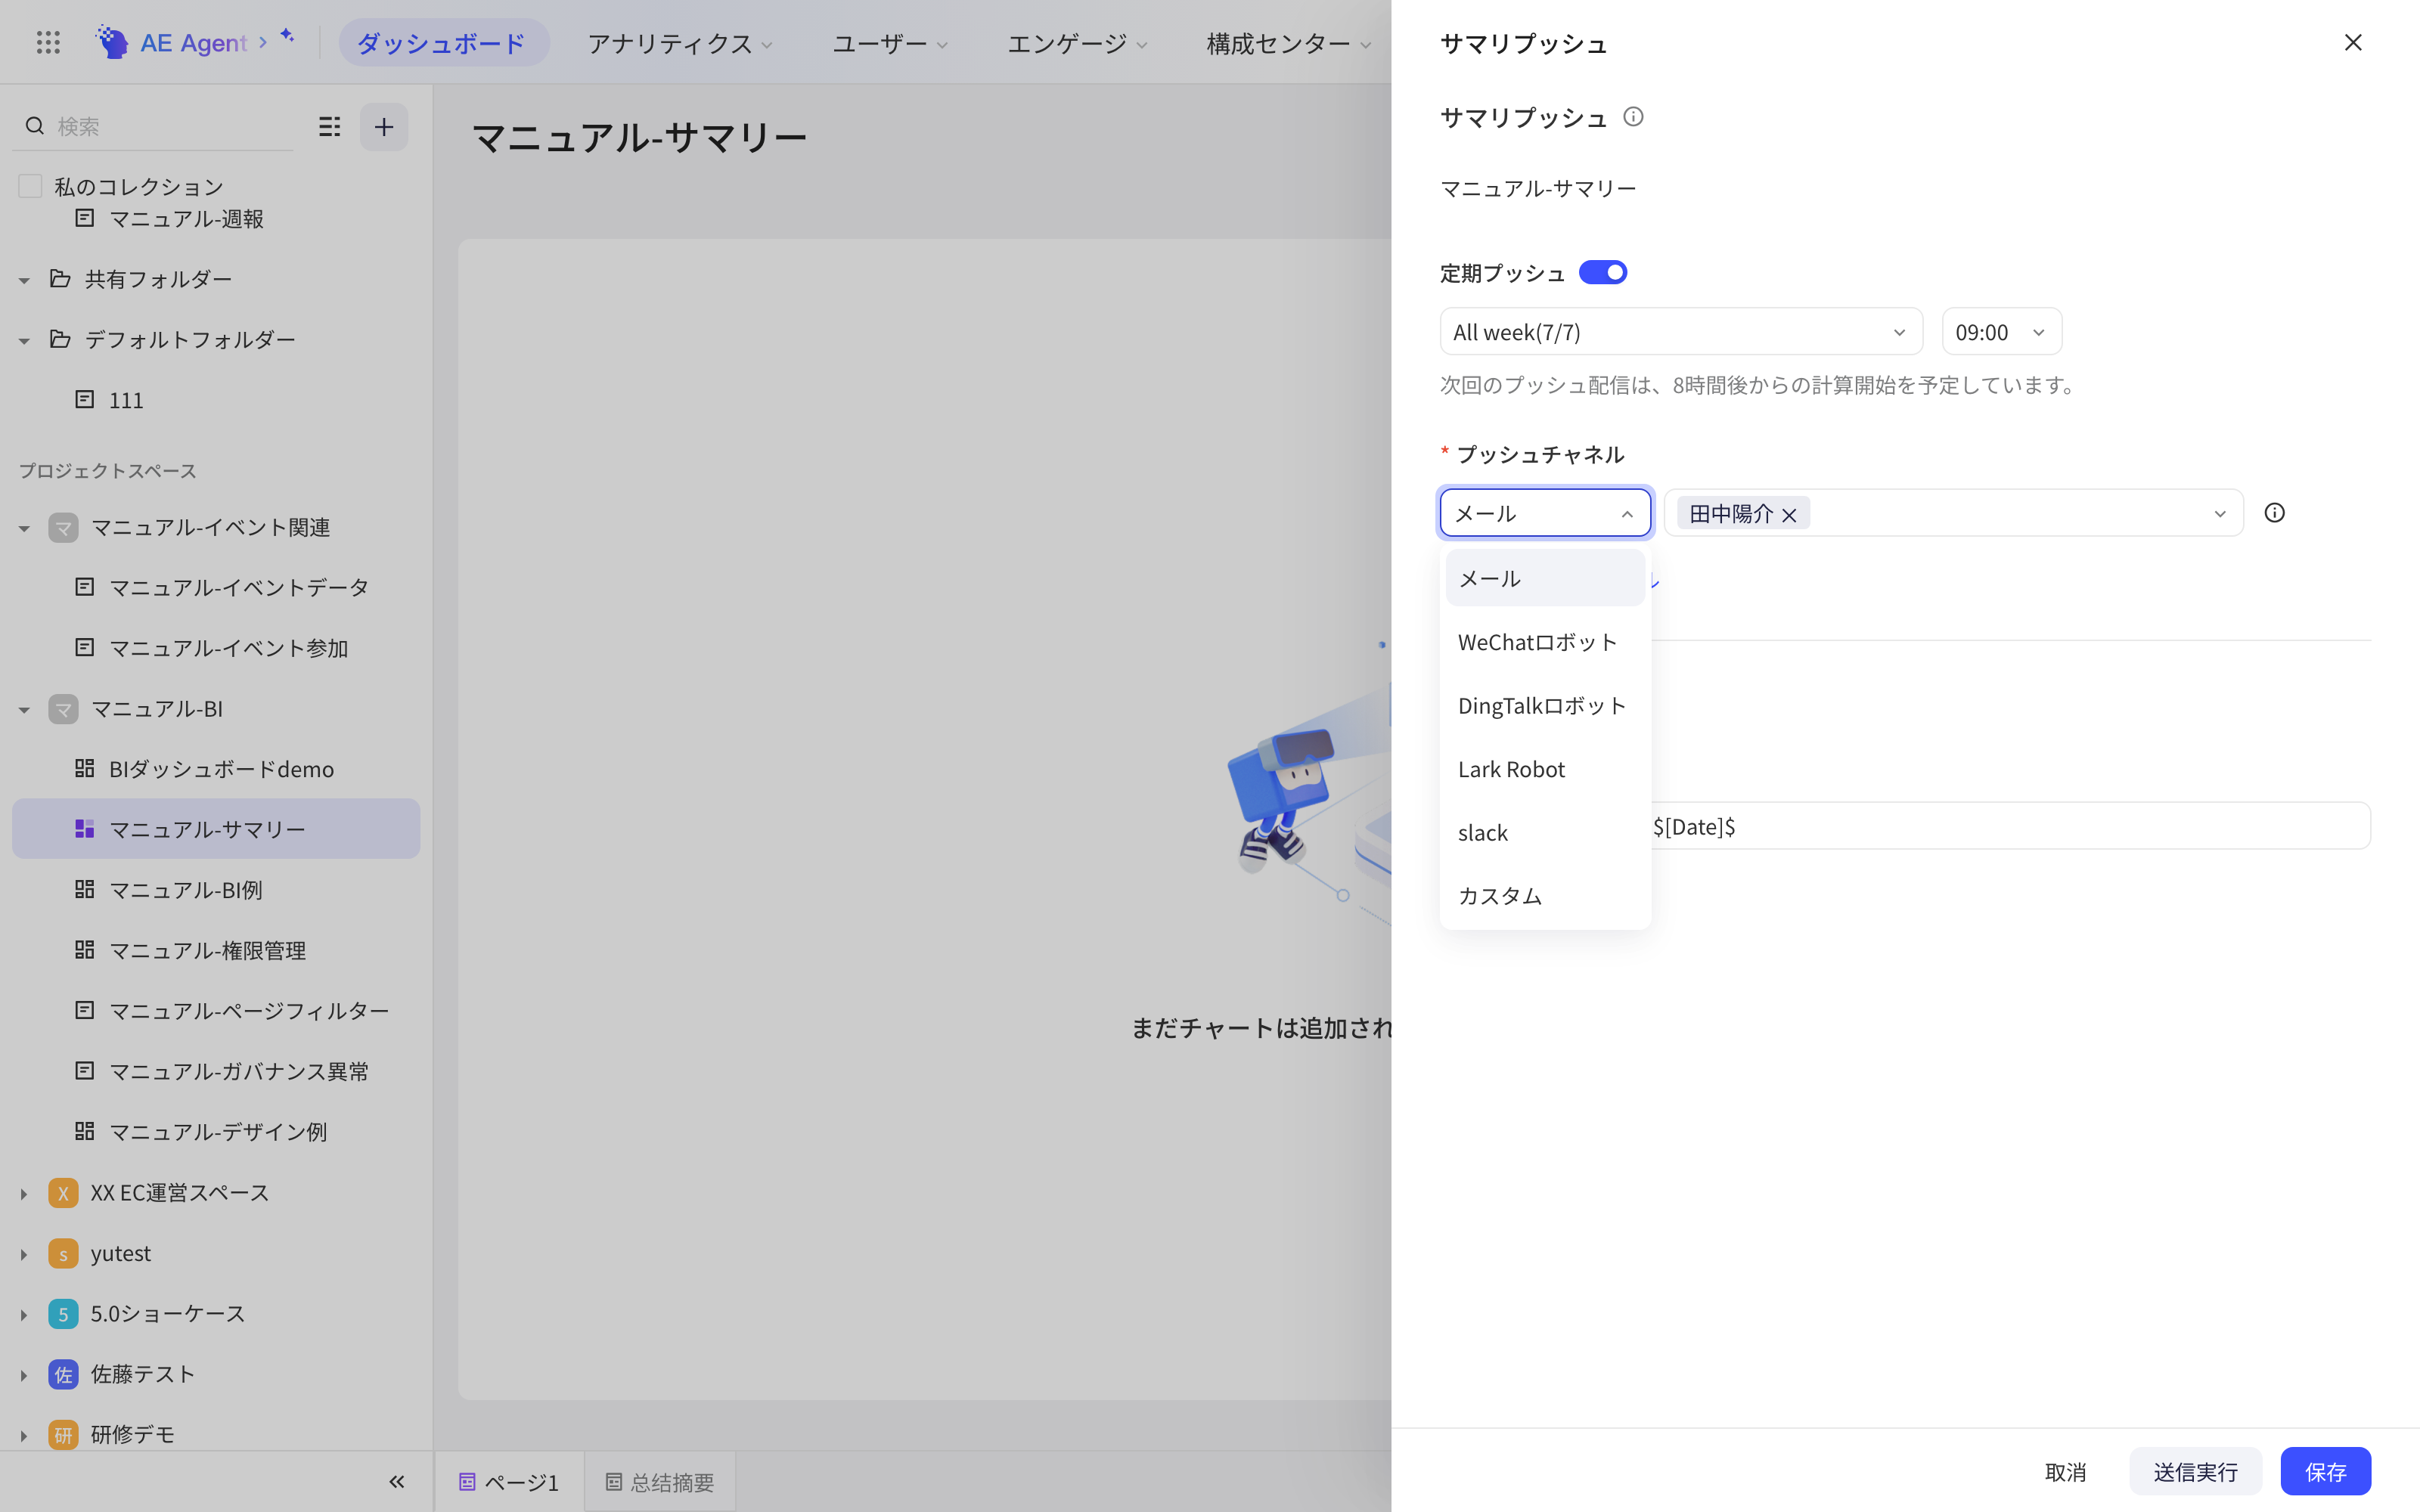The height and width of the screenshot is (1512, 2420).
Task: Click the XX EC運営スペース orange icon
Action: tap(63, 1193)
